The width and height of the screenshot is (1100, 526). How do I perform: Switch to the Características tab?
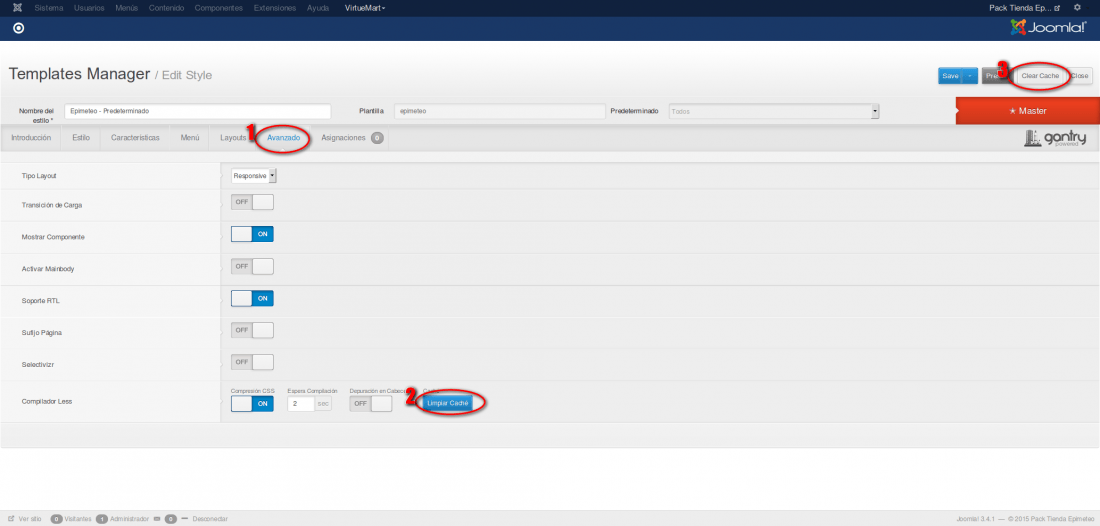point(135,138)
